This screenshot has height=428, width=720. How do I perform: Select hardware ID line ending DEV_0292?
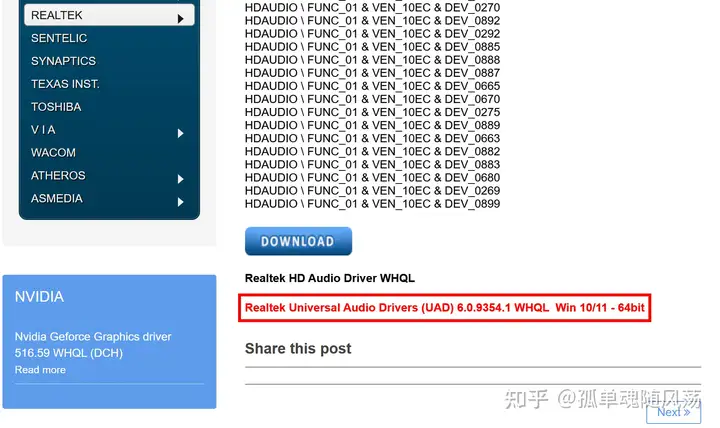(x=372, y=34)
